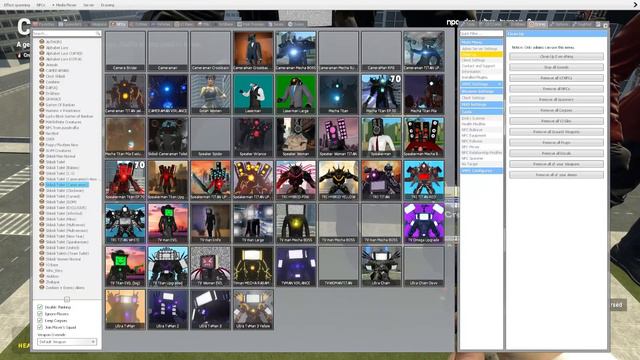
Task: Click the Clean Up Everything button
Action: tap(556, 56)
